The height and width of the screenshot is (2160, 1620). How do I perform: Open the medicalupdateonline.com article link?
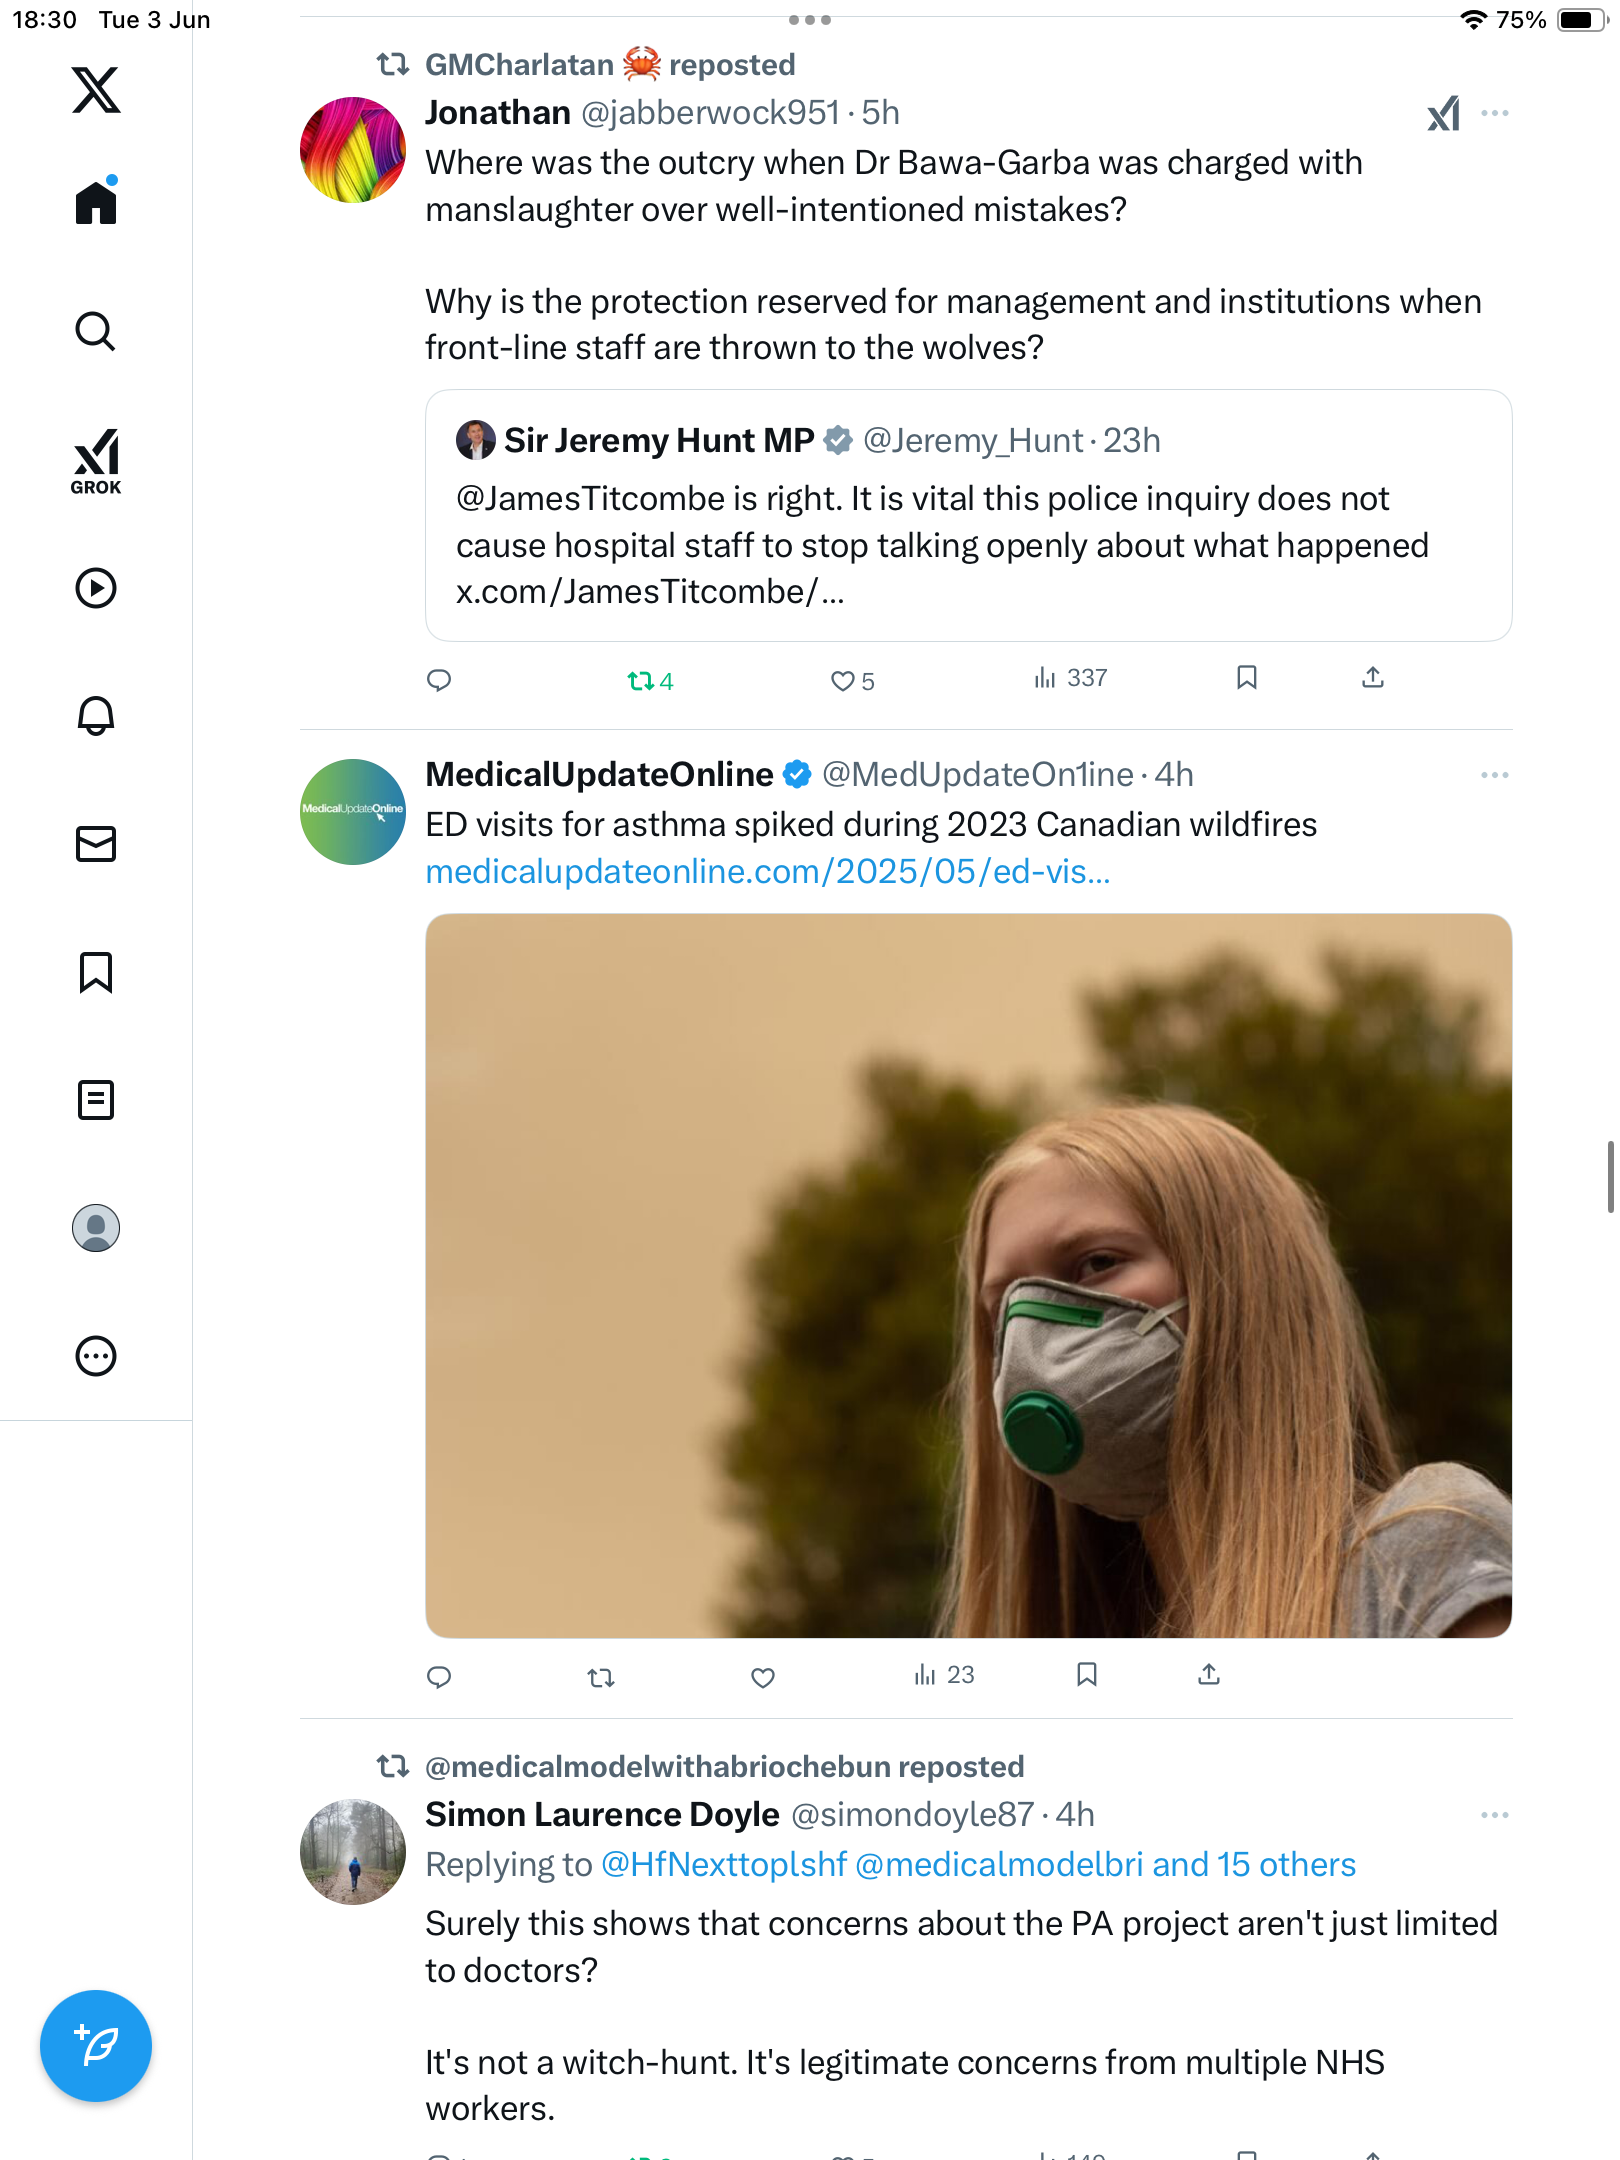click(768, 872)
